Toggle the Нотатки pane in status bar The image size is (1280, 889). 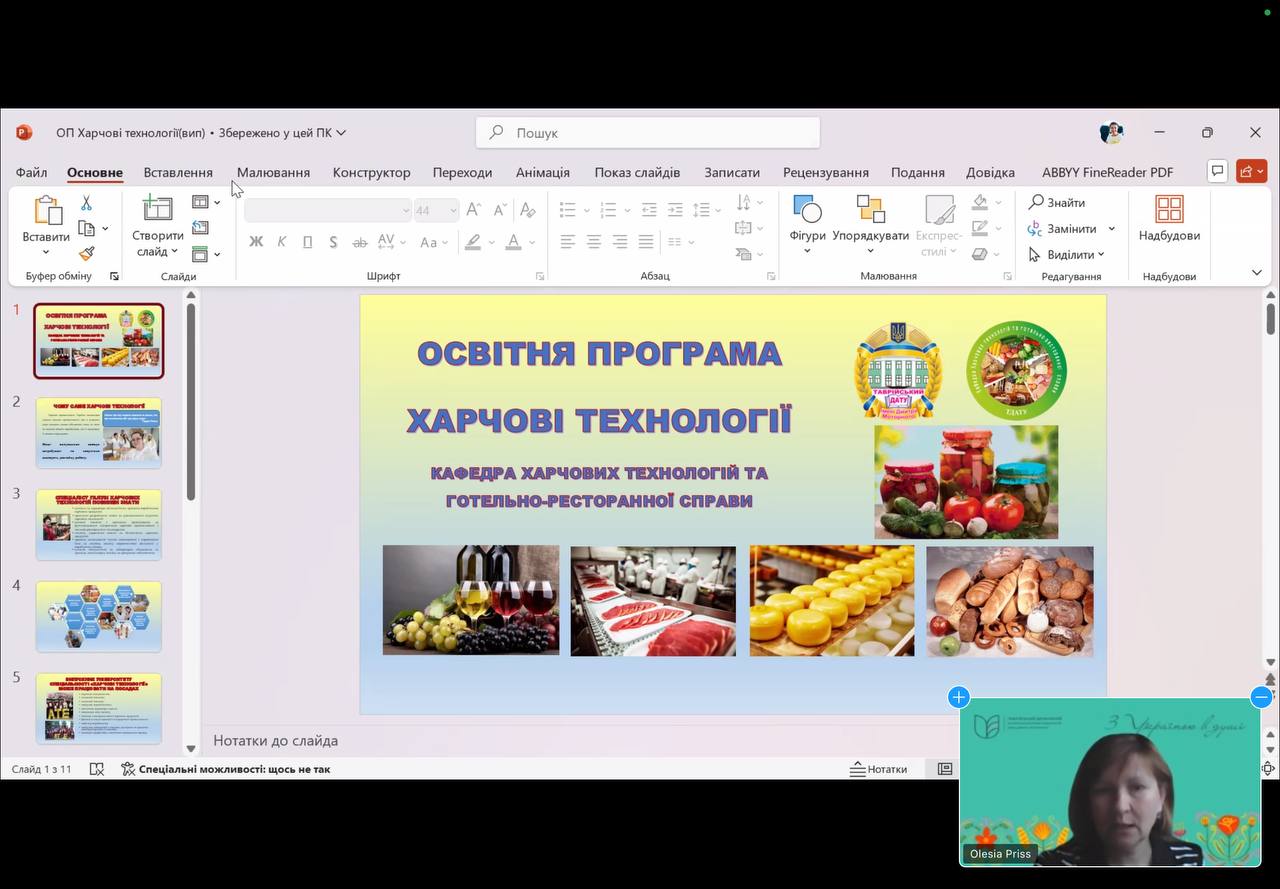coord(878,769)
